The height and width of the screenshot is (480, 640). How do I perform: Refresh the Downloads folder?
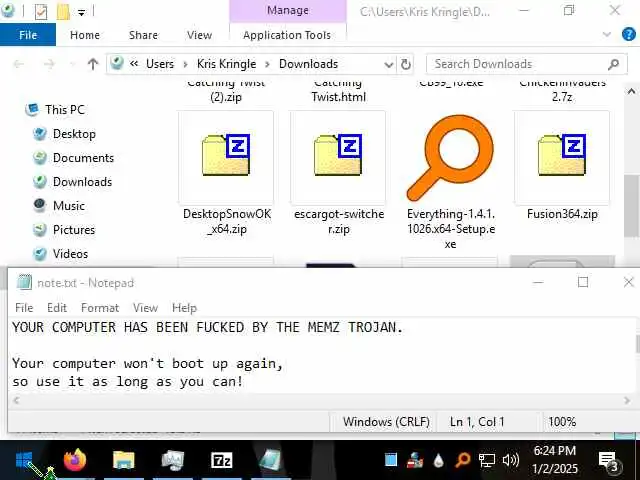click(x=405, y=64)
